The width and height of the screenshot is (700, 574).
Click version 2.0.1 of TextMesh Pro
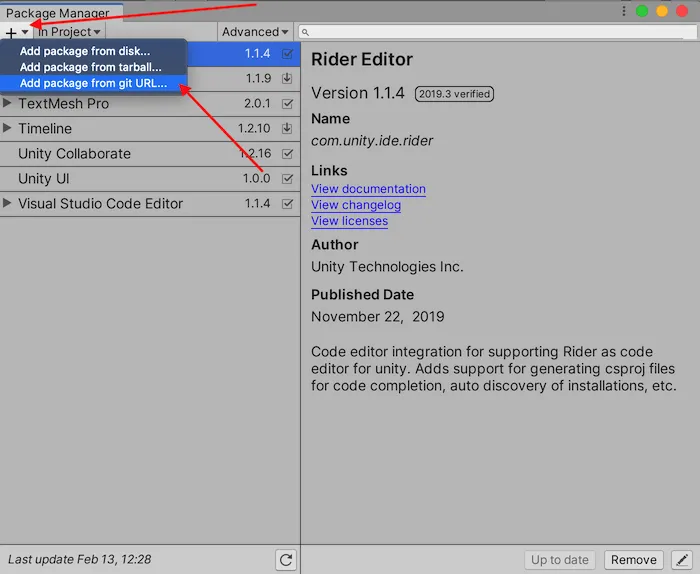tap(257, 104)
